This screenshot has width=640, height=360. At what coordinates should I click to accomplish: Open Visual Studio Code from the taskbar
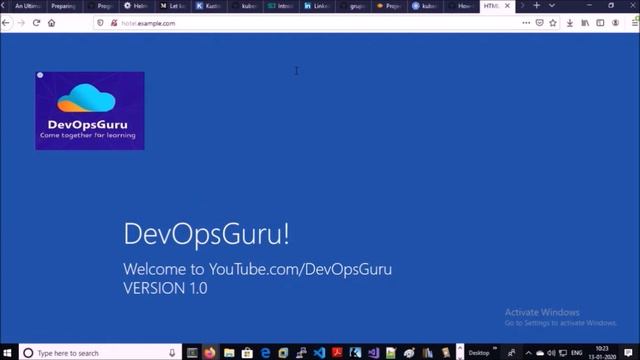coord(319,353)
